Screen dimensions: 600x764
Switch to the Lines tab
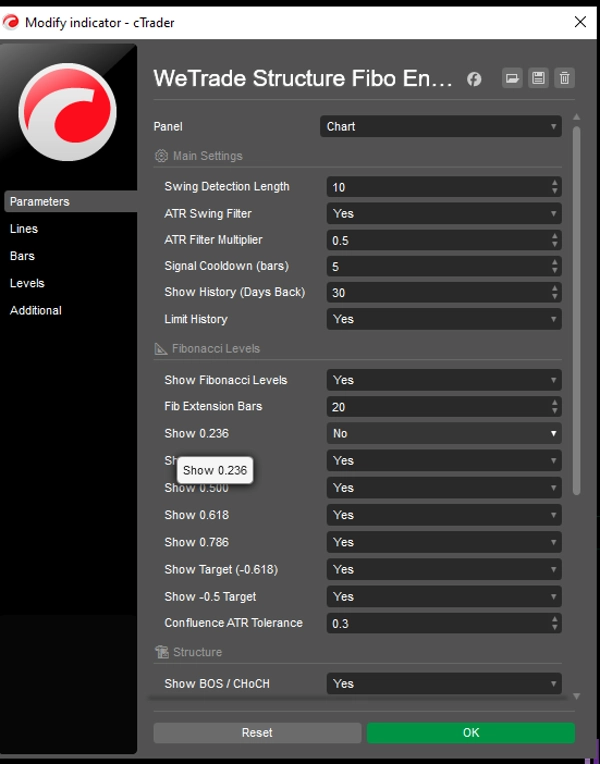click(x=24, y=229)
